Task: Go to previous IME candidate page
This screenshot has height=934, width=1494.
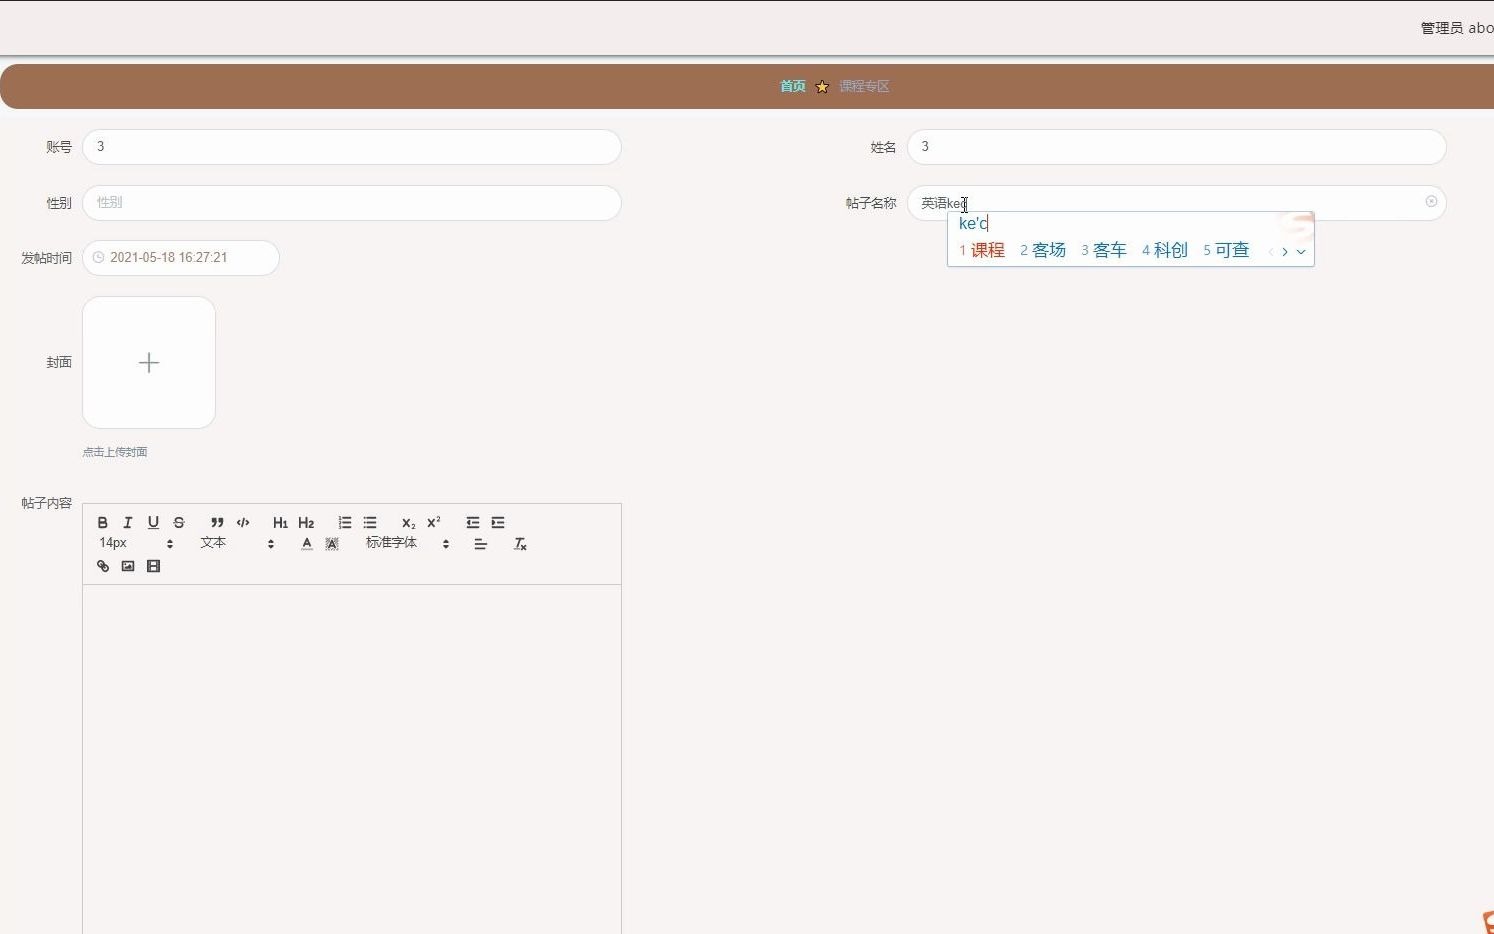Action: click(x=1270, y=252)
